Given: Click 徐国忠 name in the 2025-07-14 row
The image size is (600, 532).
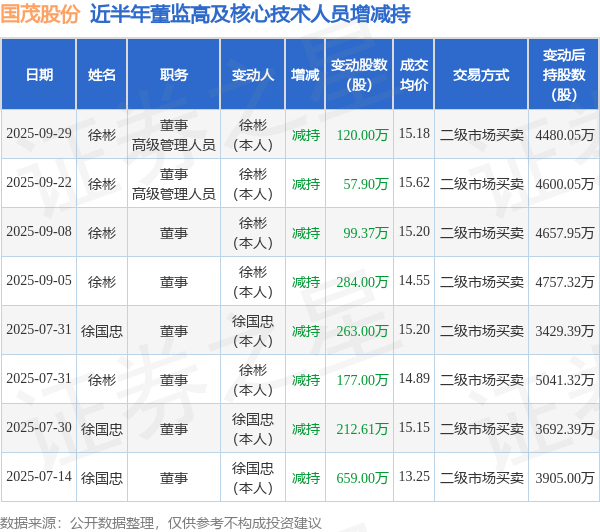Looking at the screenshot, I should point(102,478).
